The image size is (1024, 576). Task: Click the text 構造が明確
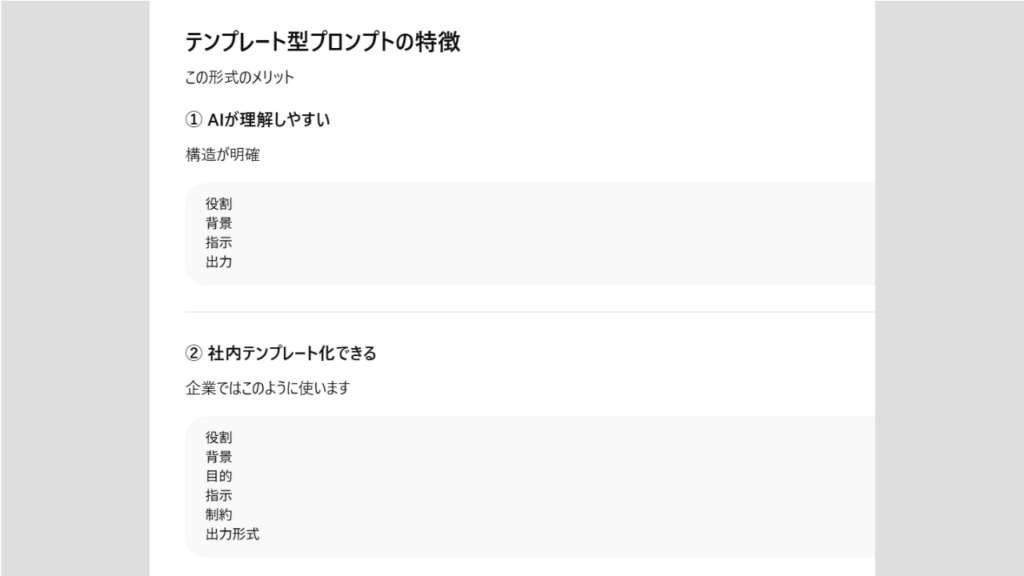click(x=222, y=155)
